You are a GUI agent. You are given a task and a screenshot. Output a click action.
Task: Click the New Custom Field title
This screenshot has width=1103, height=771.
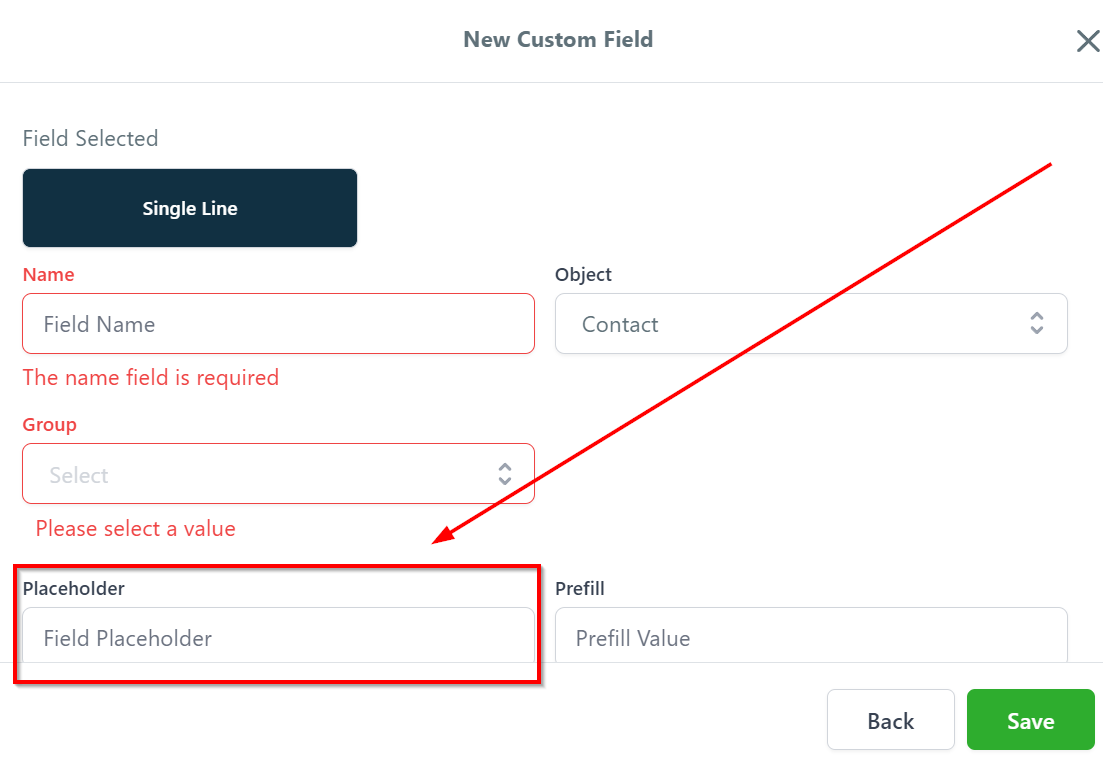click(x=558, y=40)
